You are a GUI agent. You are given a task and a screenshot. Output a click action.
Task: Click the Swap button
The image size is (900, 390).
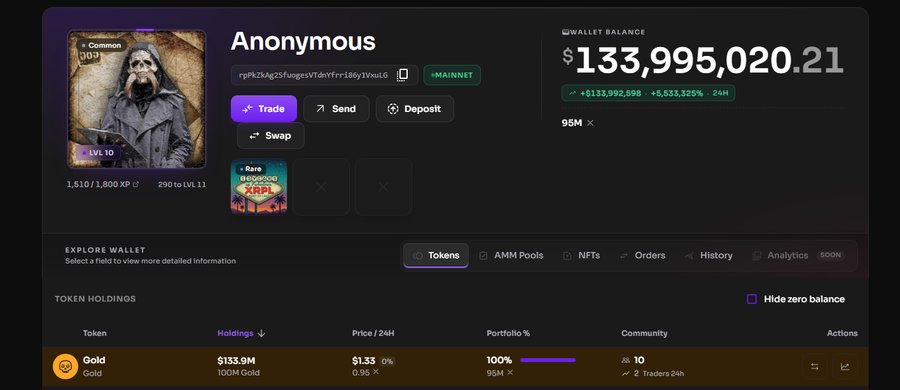coord(270,136)
